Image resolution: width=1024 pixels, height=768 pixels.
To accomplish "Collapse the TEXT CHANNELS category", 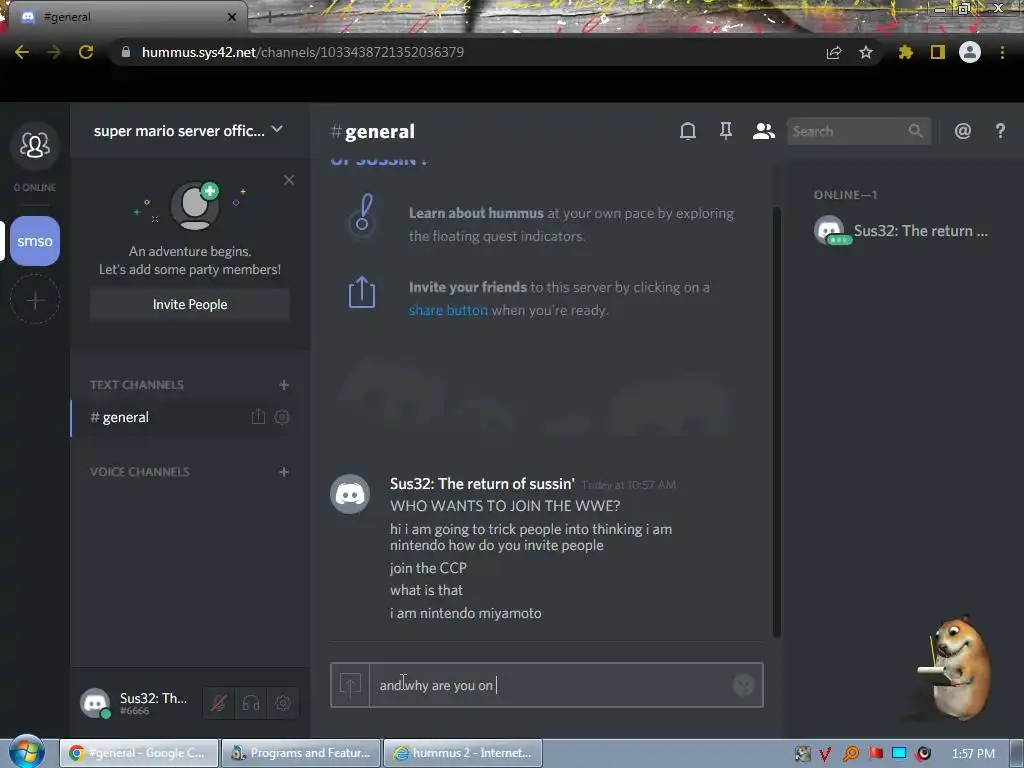I will click(x=136, y=385).
